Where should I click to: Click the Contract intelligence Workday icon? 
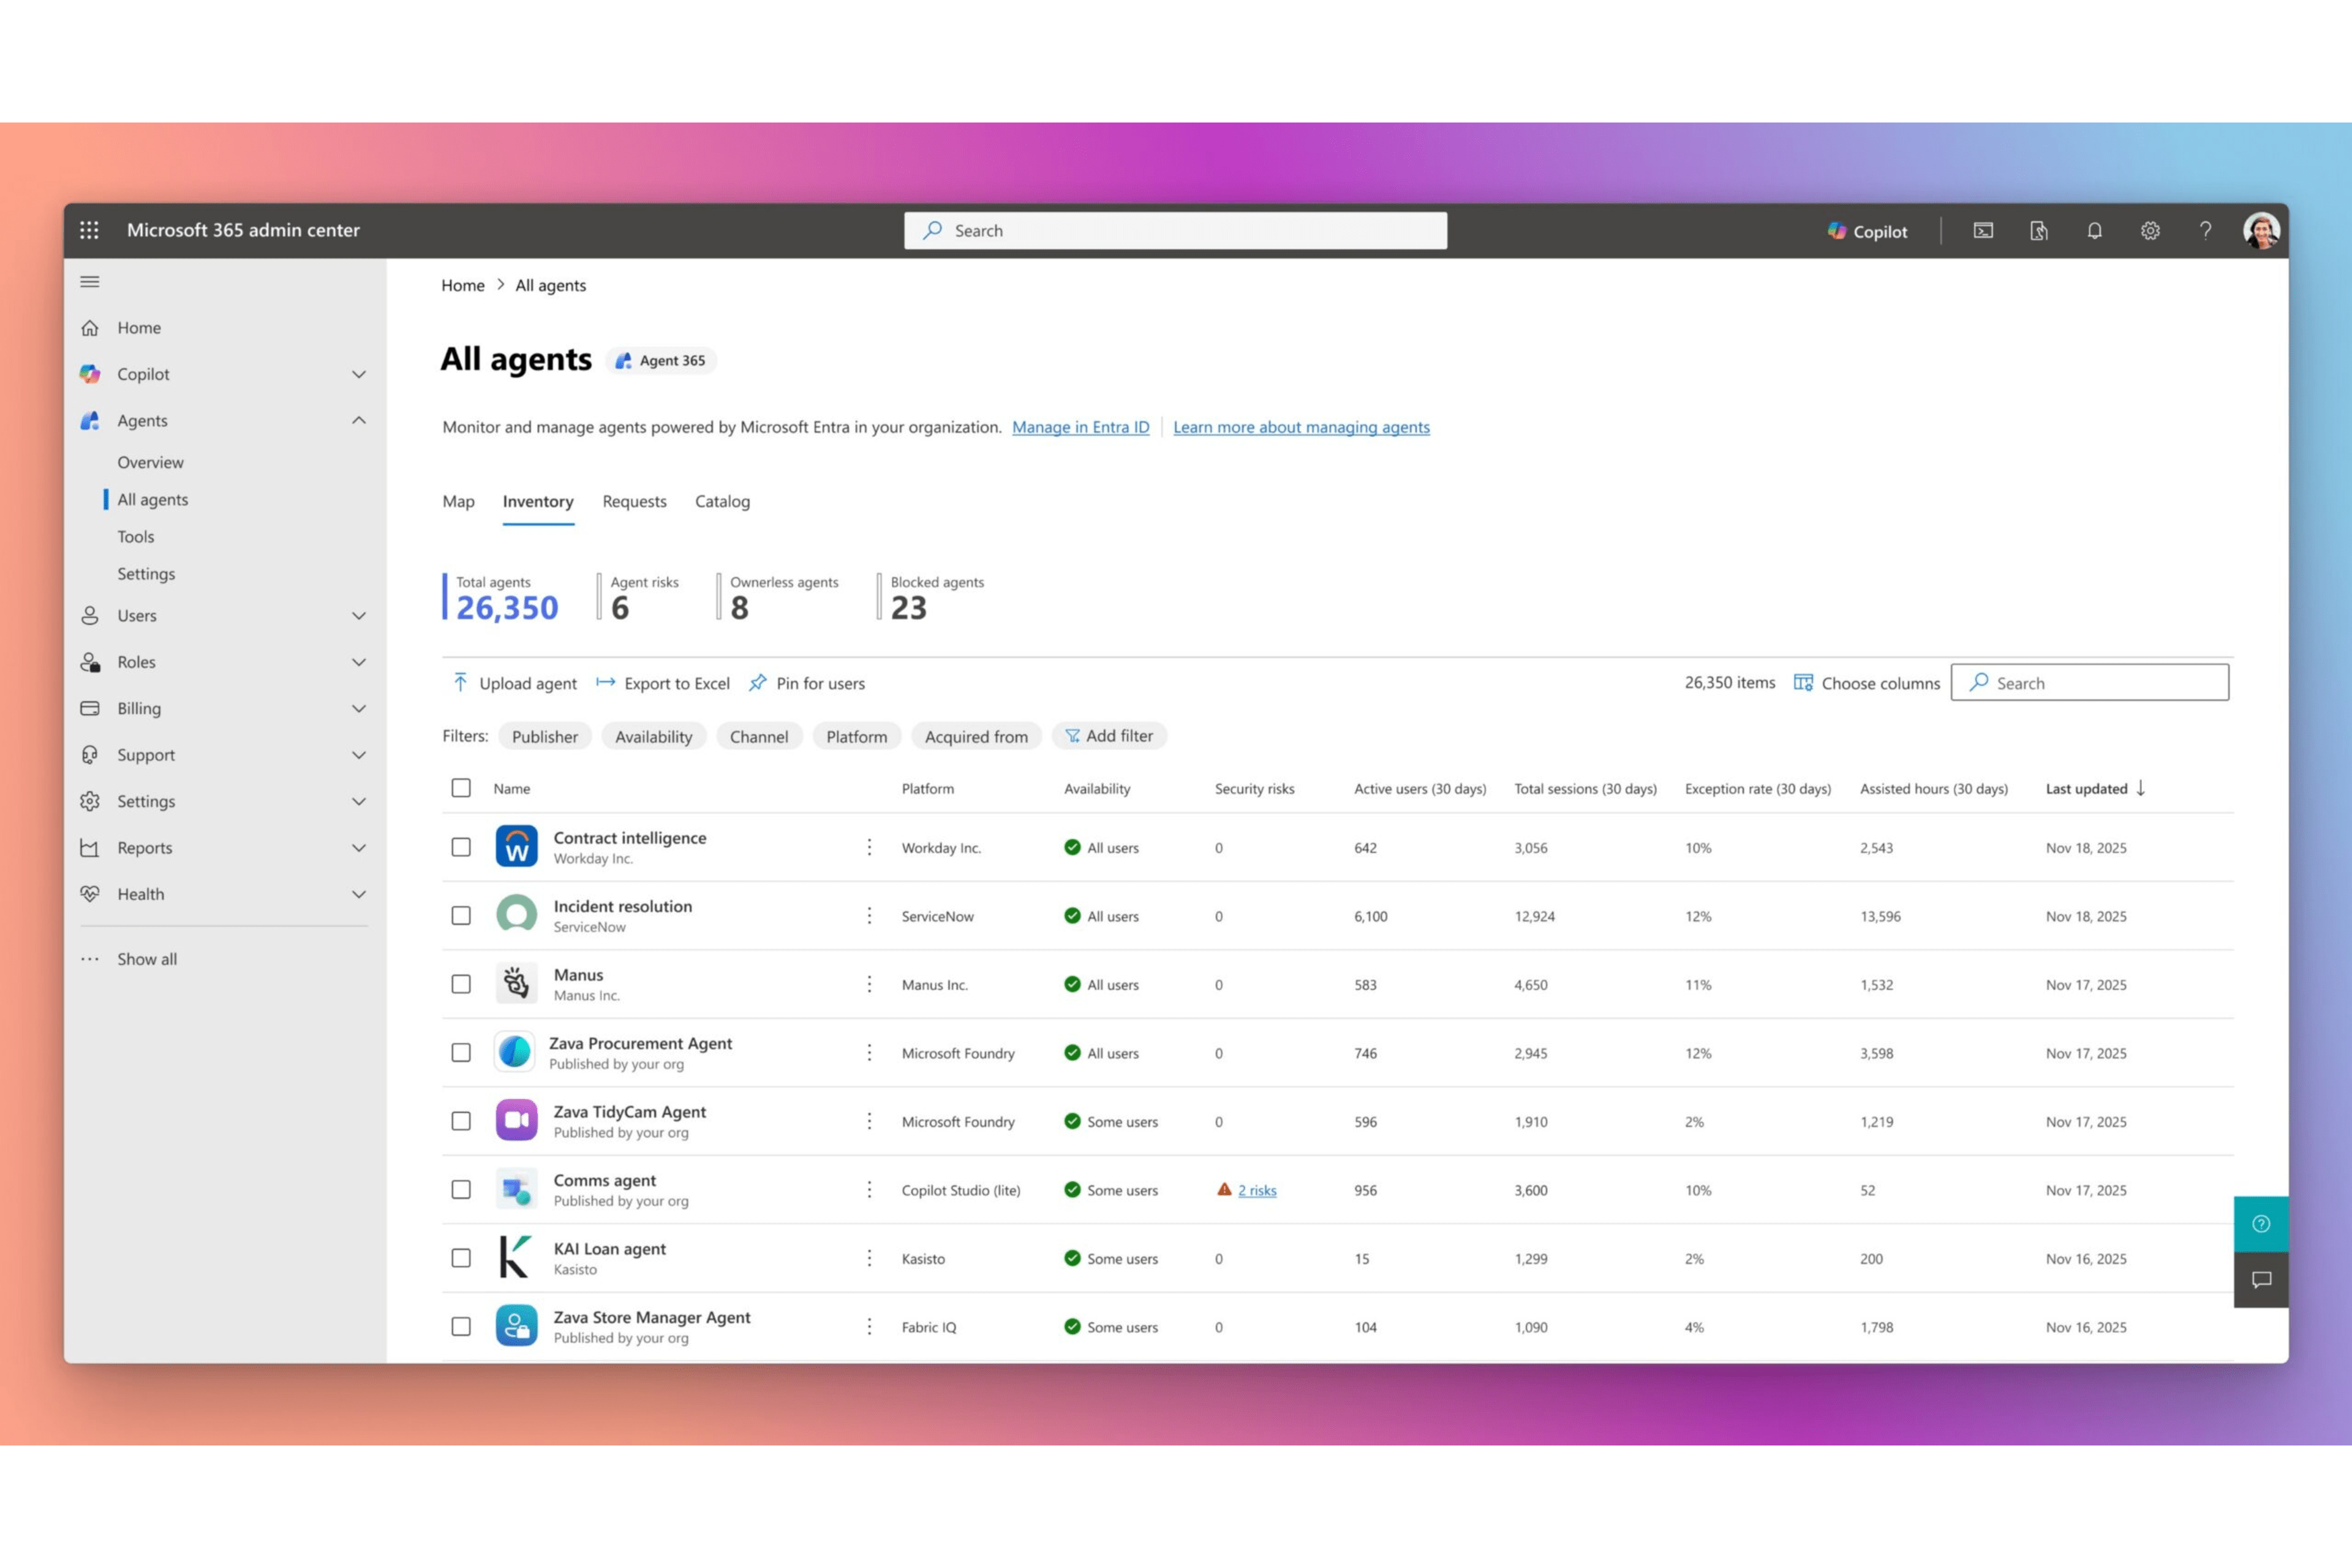[x=517, y=847]
